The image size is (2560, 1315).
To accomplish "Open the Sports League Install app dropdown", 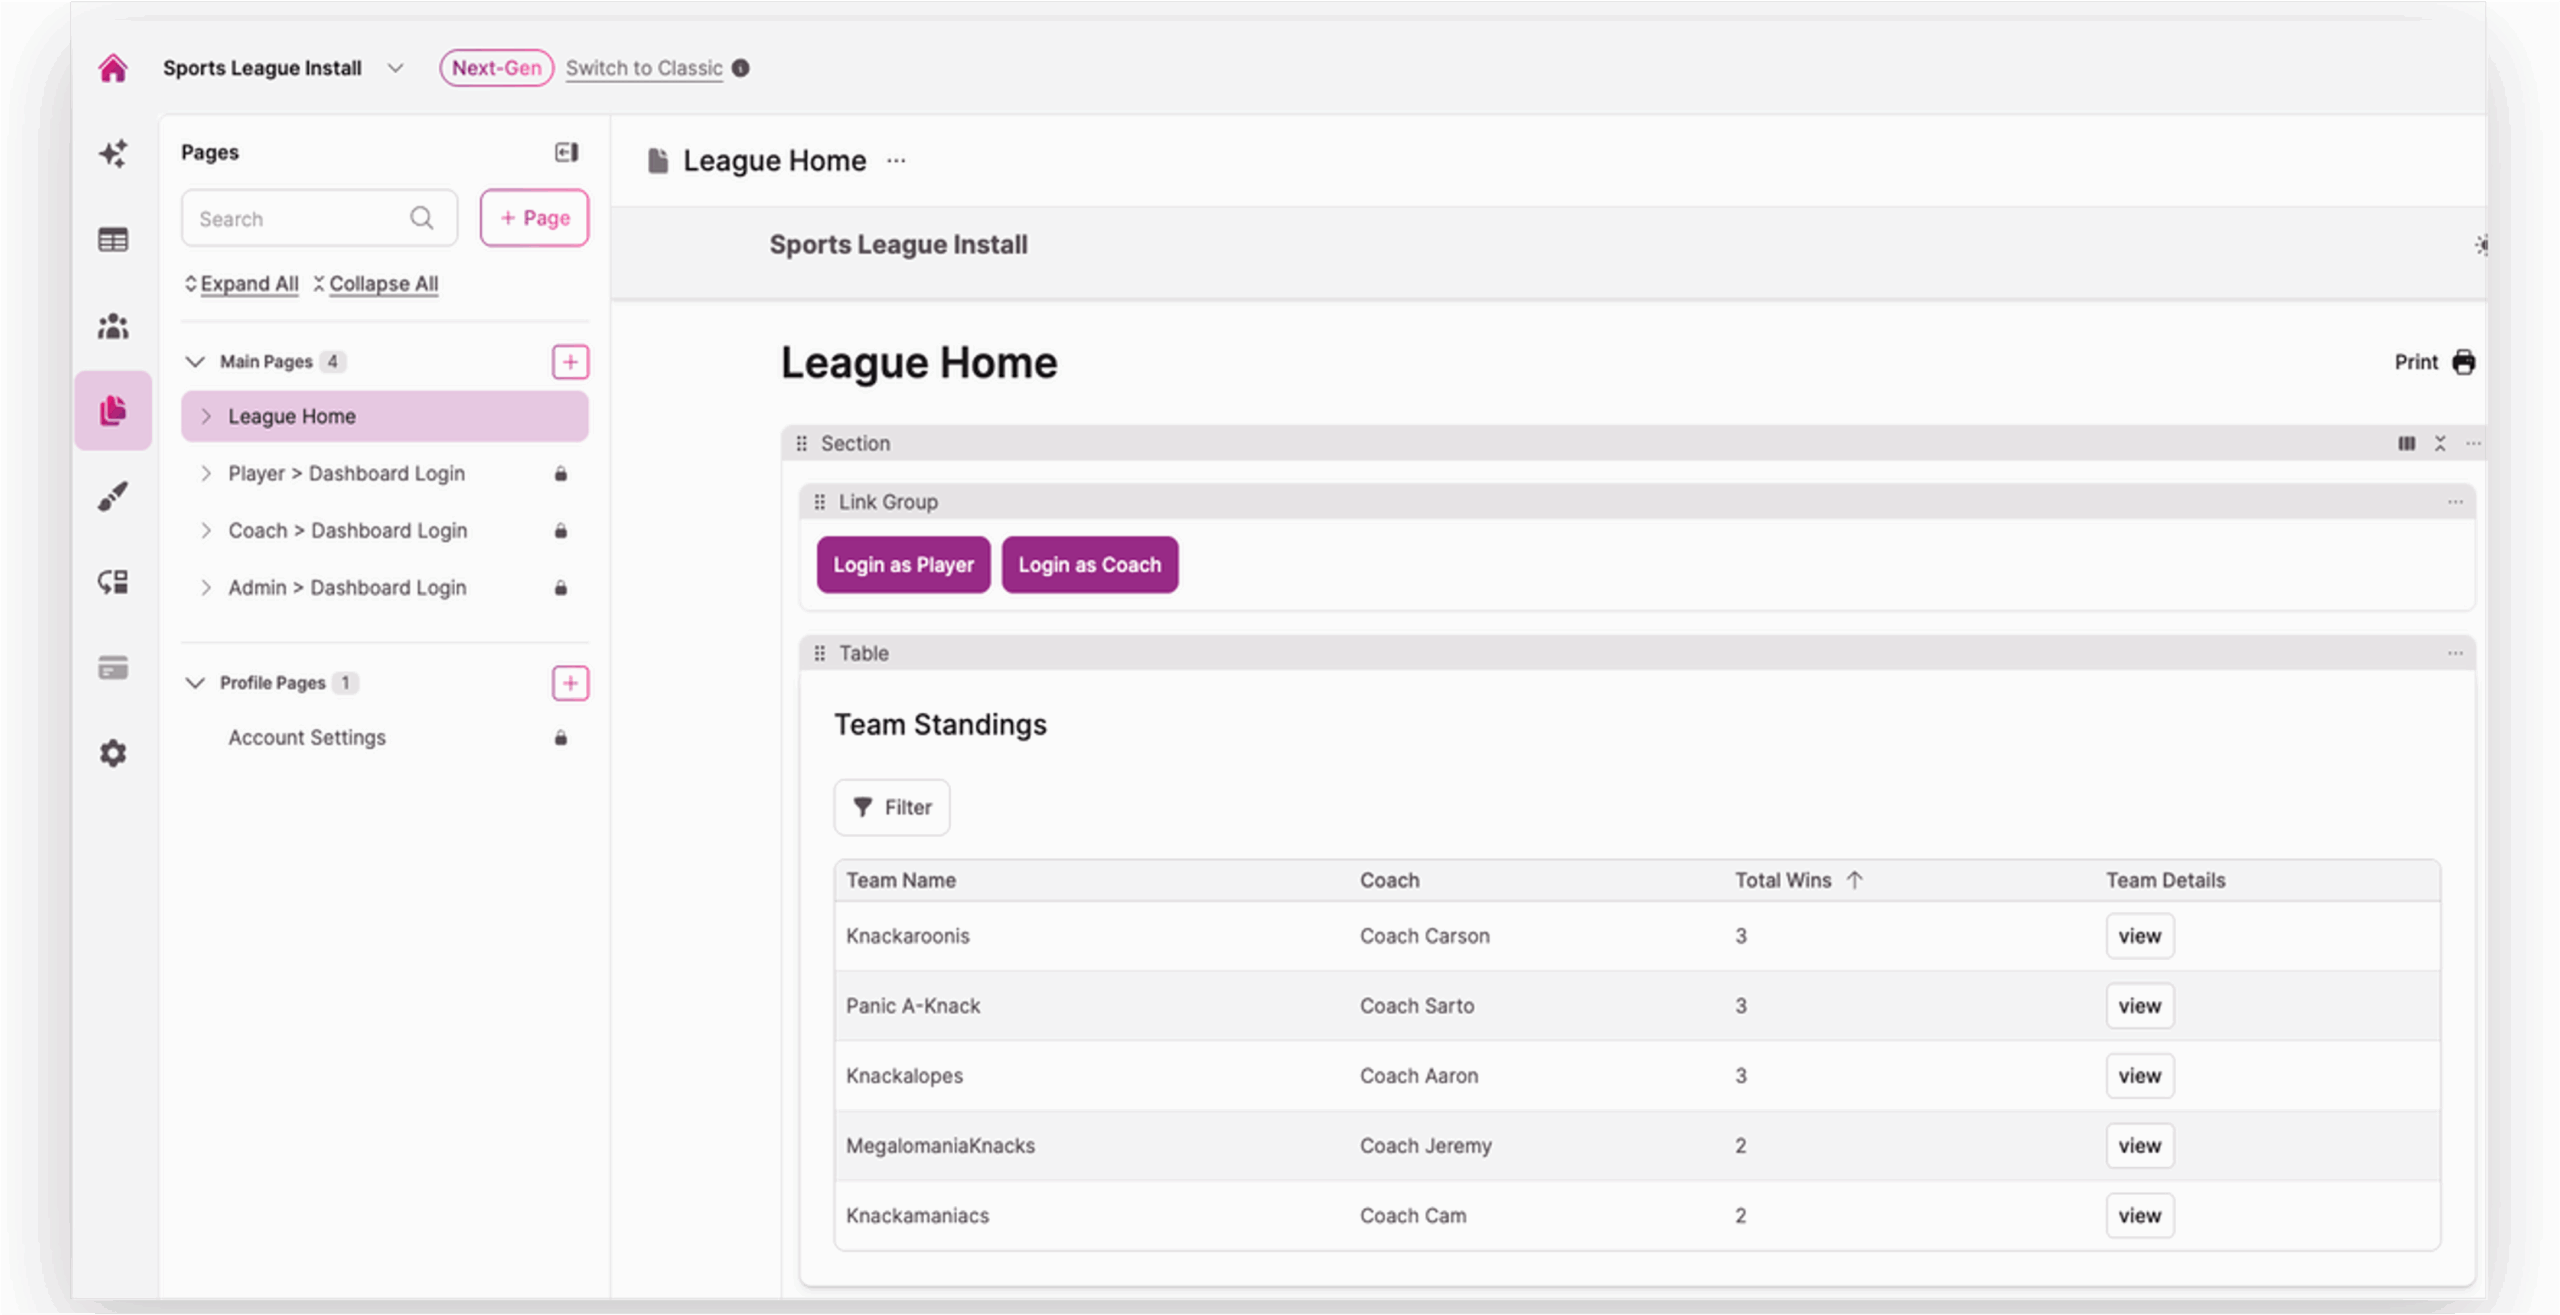I will point(396,68).
